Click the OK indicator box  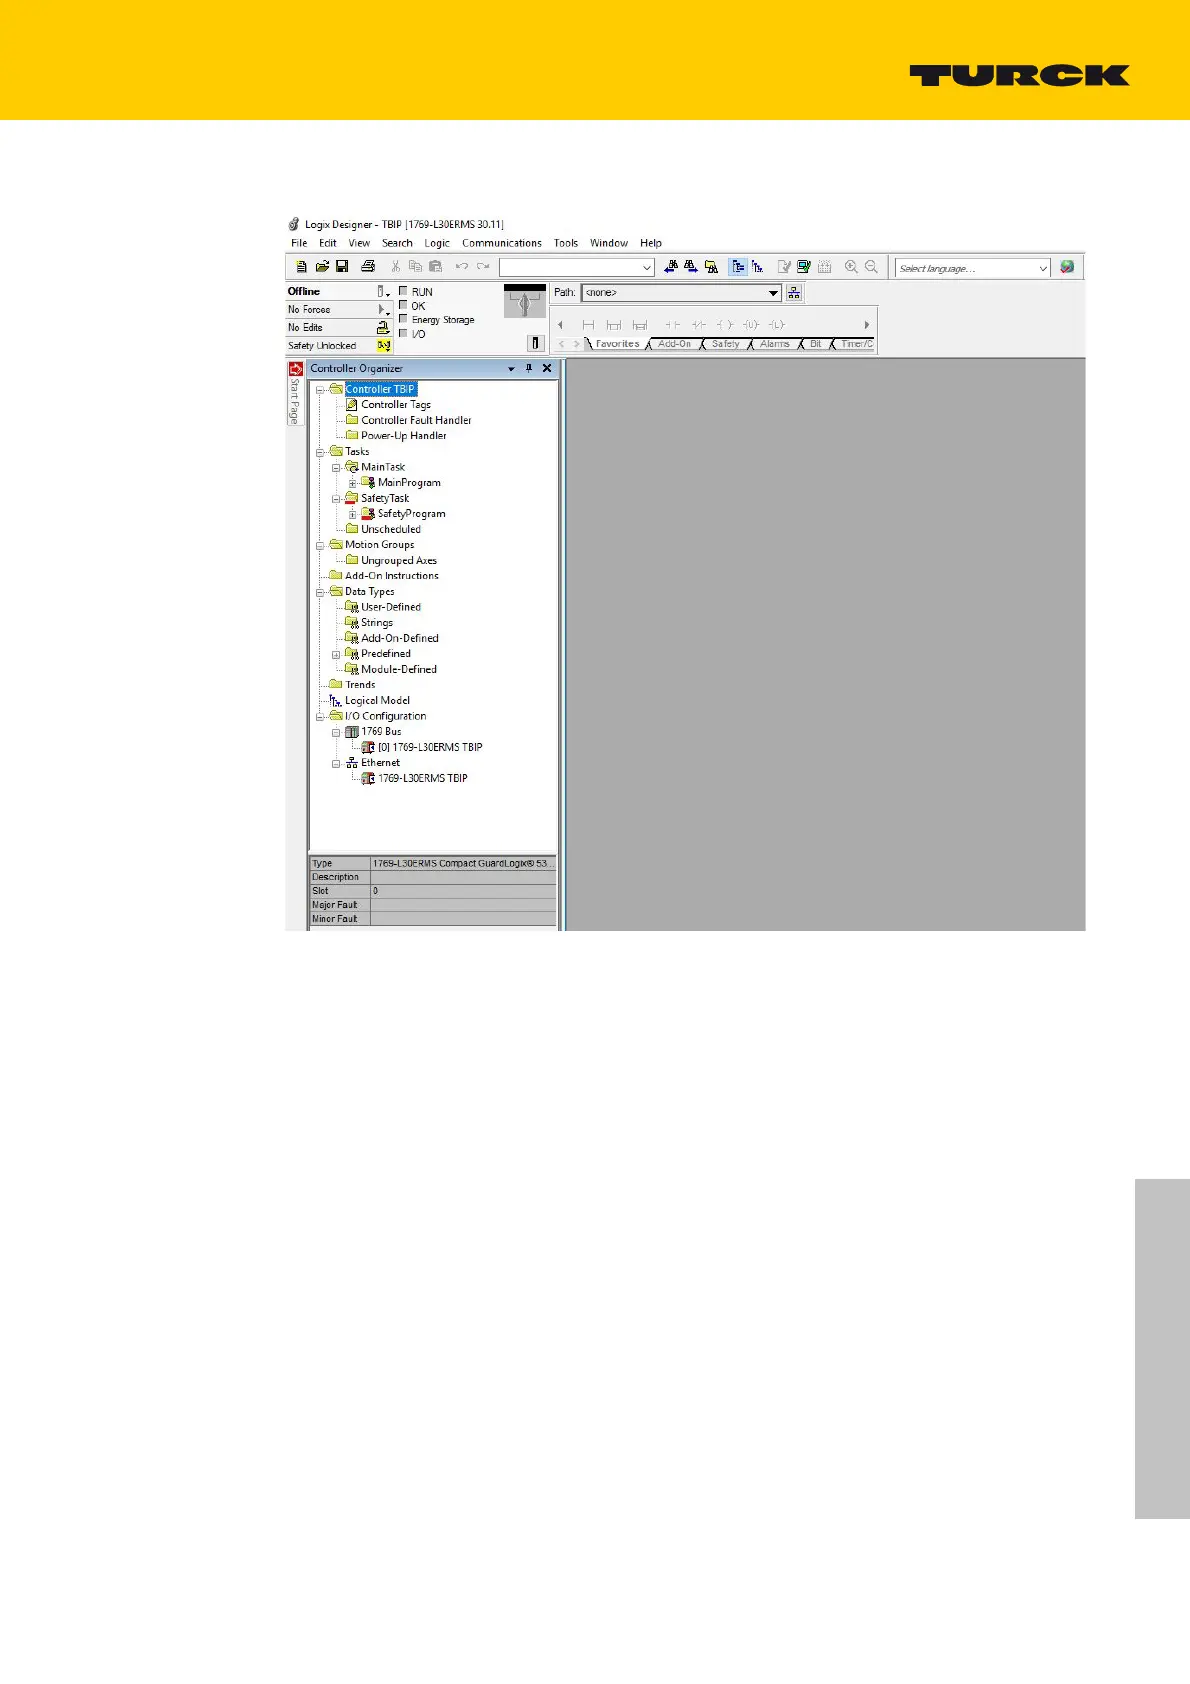coord(404,305)
